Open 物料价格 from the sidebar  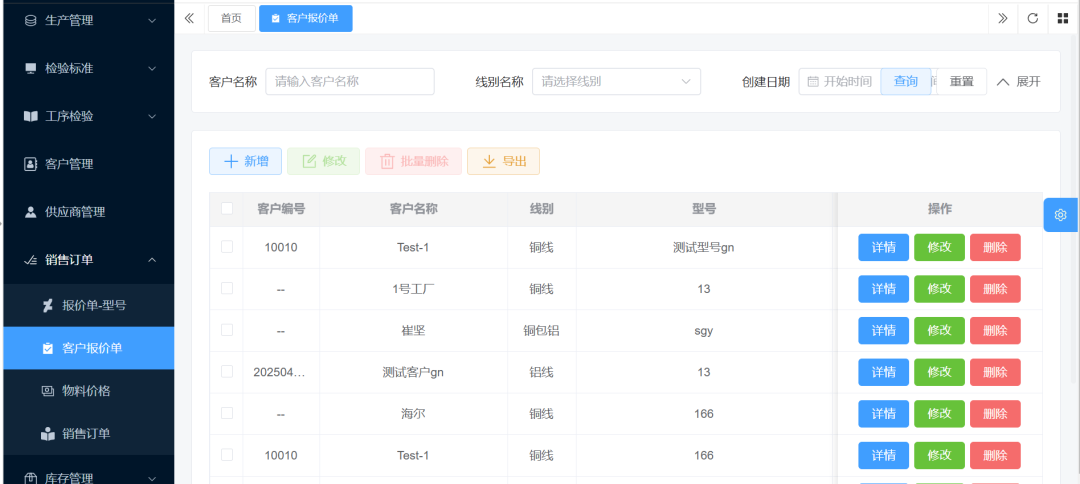point(86,391)
